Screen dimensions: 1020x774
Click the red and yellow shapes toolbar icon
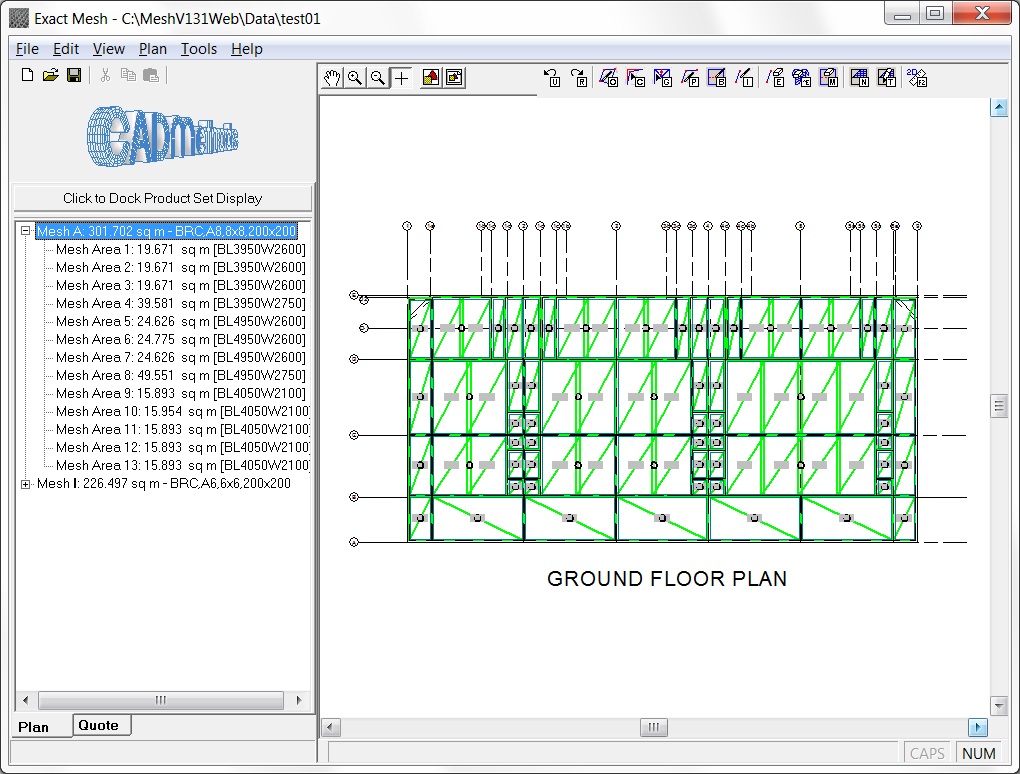[431, 78]
